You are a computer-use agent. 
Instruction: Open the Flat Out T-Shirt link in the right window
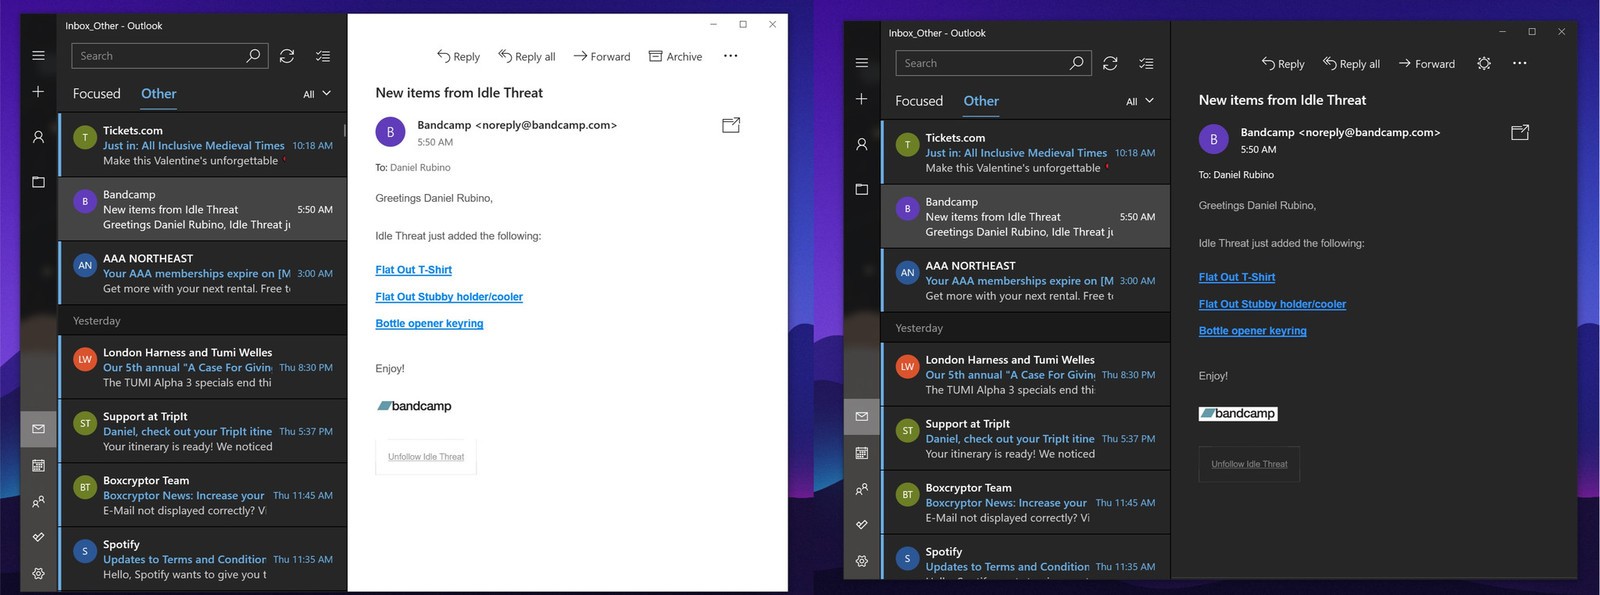click(1236, 277)
